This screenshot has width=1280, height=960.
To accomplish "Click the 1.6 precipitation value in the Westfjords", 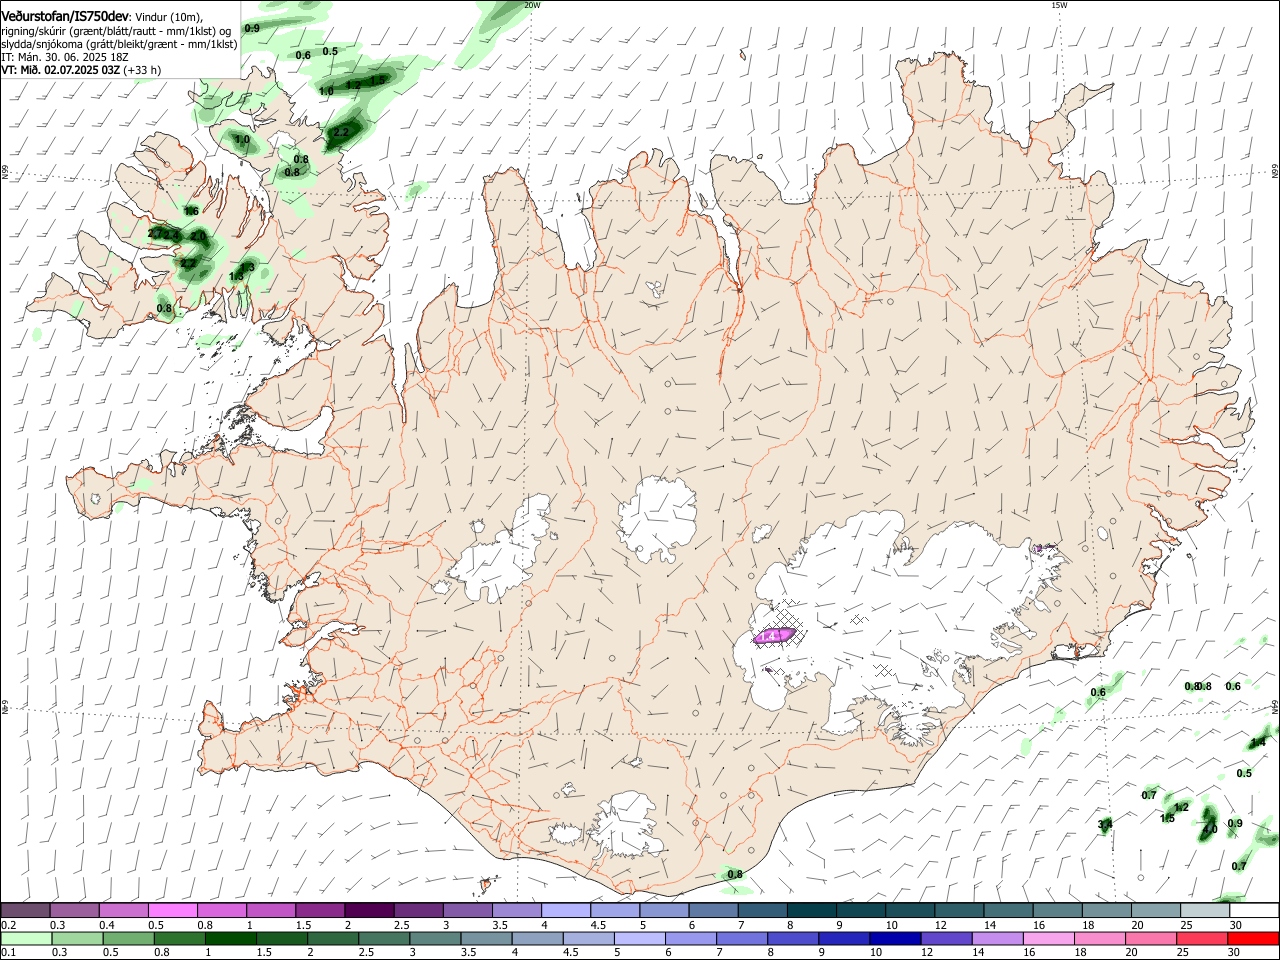I will (x=192, y=211).
